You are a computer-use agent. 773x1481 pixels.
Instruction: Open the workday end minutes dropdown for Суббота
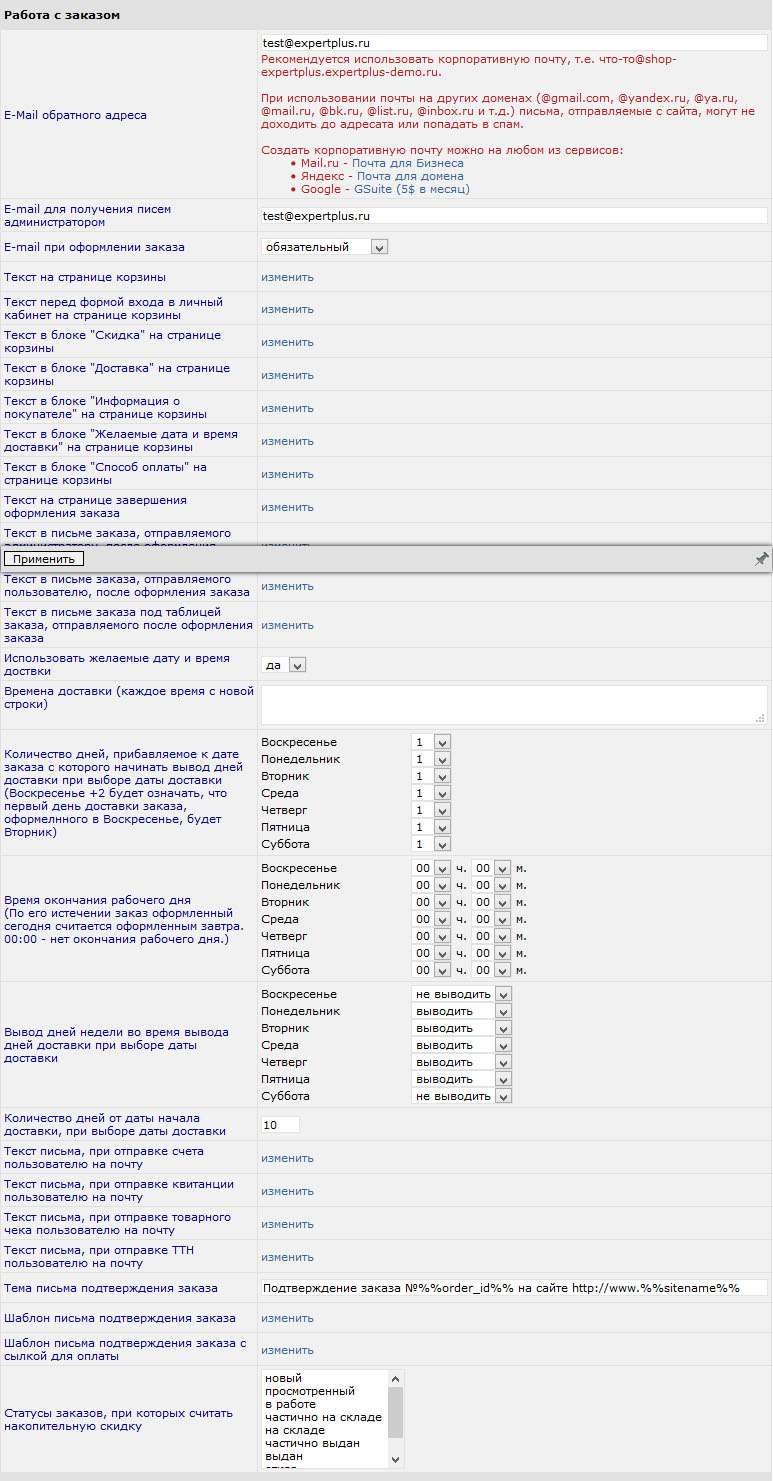point(492,970)
